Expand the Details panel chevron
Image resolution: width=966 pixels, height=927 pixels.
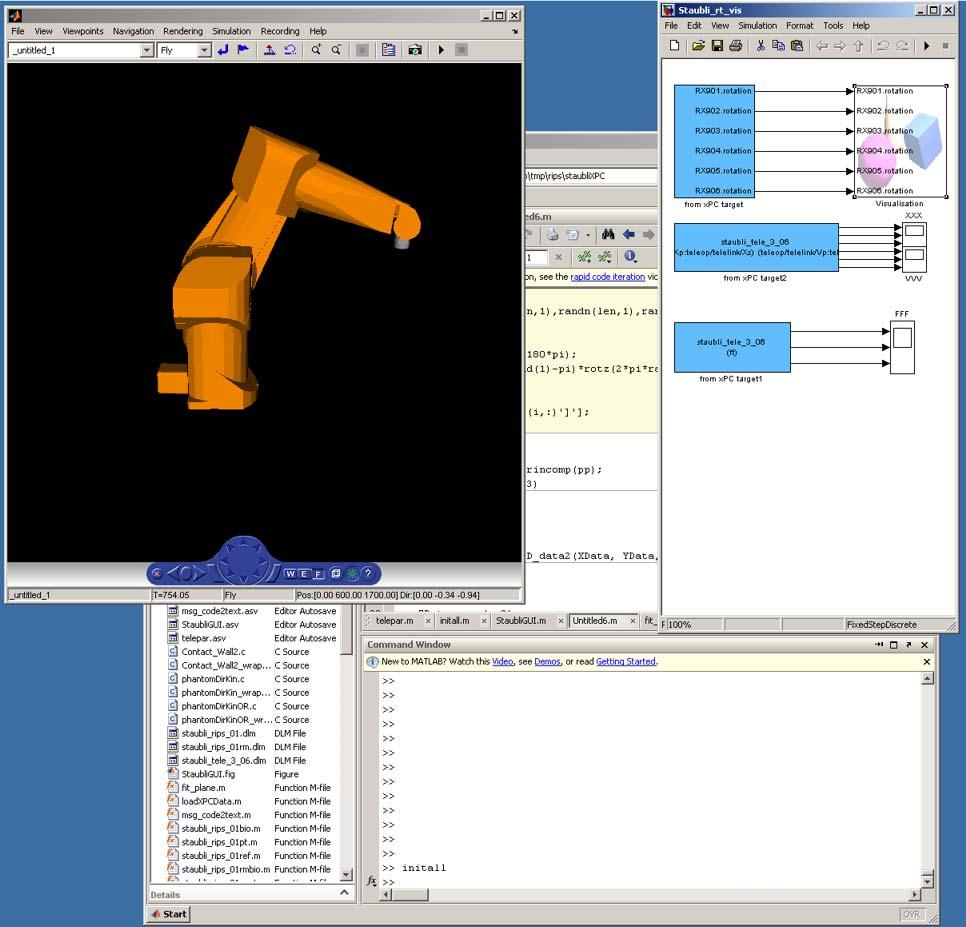click(344, 893)
